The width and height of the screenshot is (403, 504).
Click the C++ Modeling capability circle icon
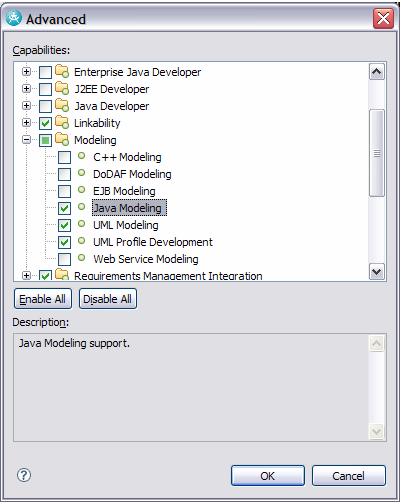(x=81, y=156)
